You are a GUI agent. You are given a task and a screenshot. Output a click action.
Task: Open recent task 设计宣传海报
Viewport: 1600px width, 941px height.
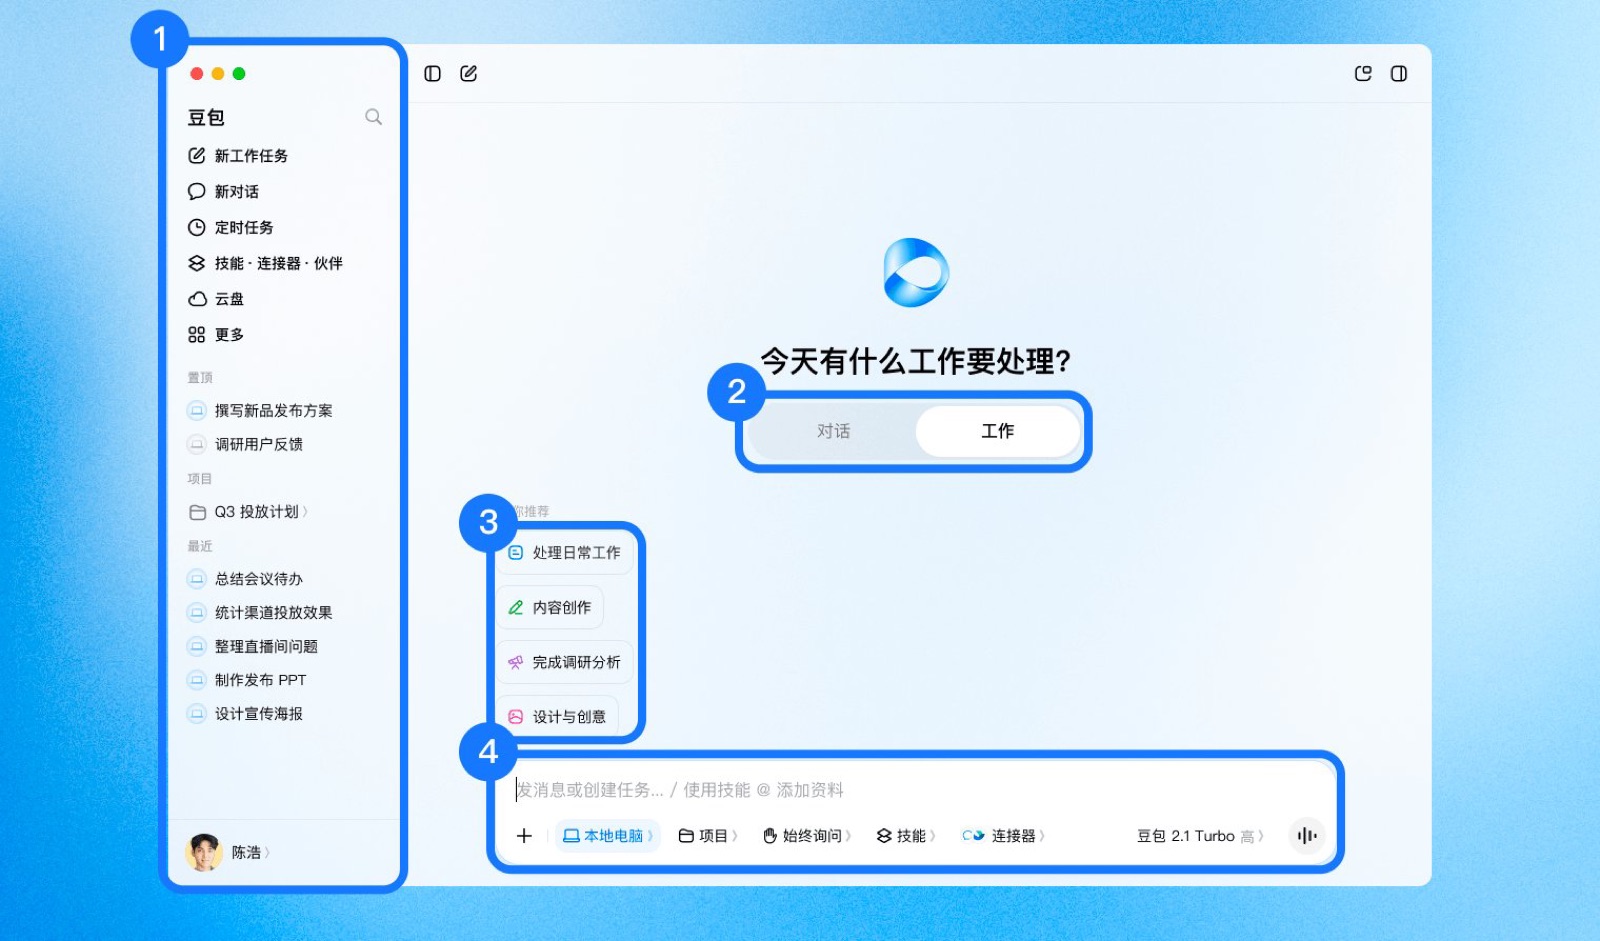point(245,714)
